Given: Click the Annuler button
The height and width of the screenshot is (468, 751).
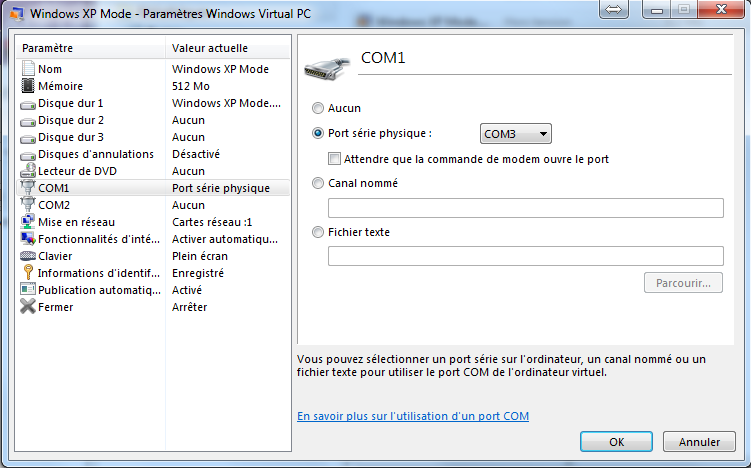Looking at the screenshot, I should point(699,441).
